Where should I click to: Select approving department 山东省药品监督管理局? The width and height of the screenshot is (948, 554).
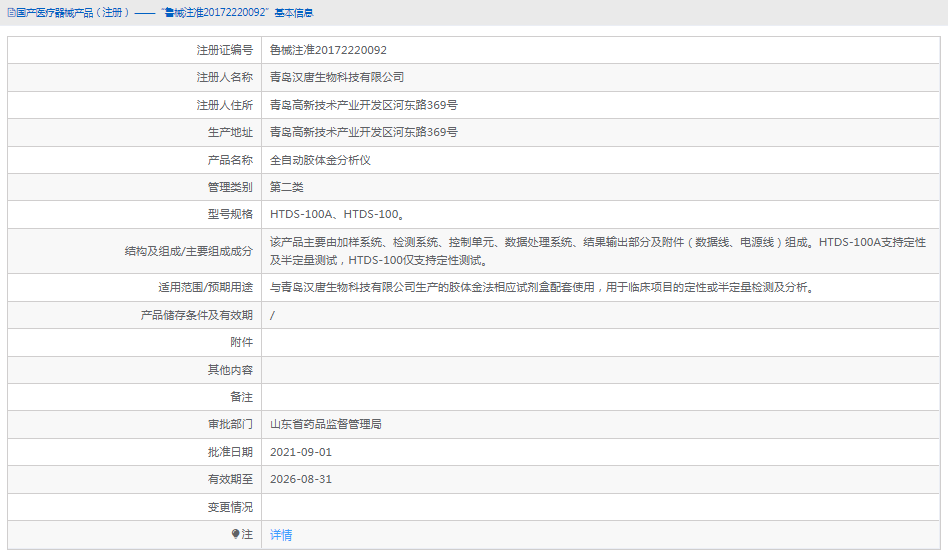(325, 425)
